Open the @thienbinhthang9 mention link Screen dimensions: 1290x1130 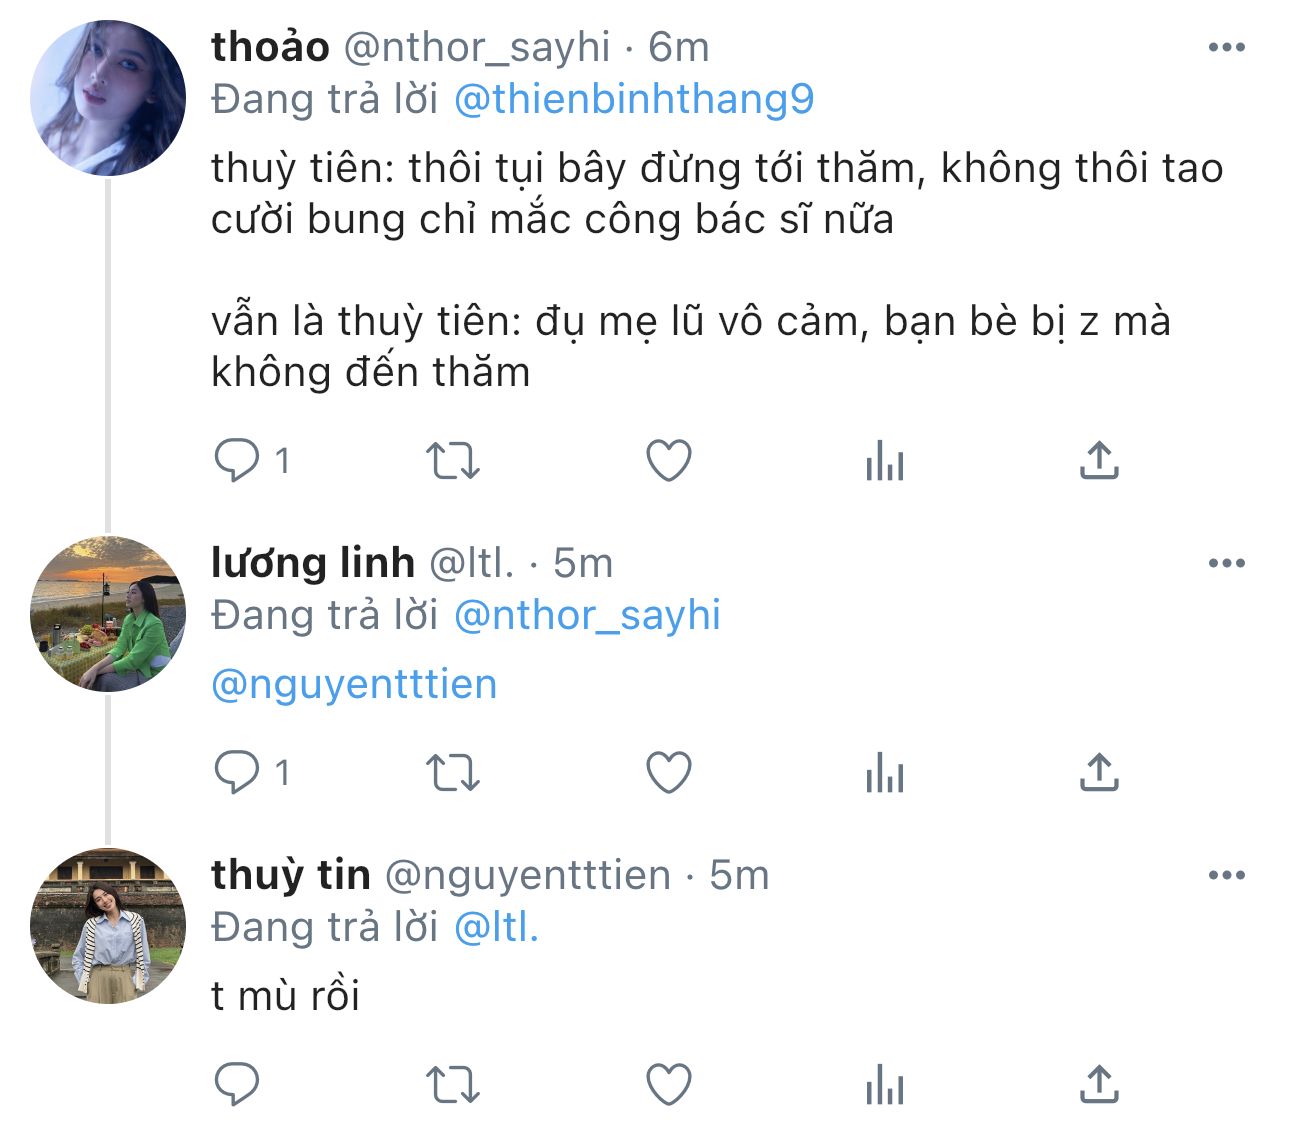click(x=634, y=99)
